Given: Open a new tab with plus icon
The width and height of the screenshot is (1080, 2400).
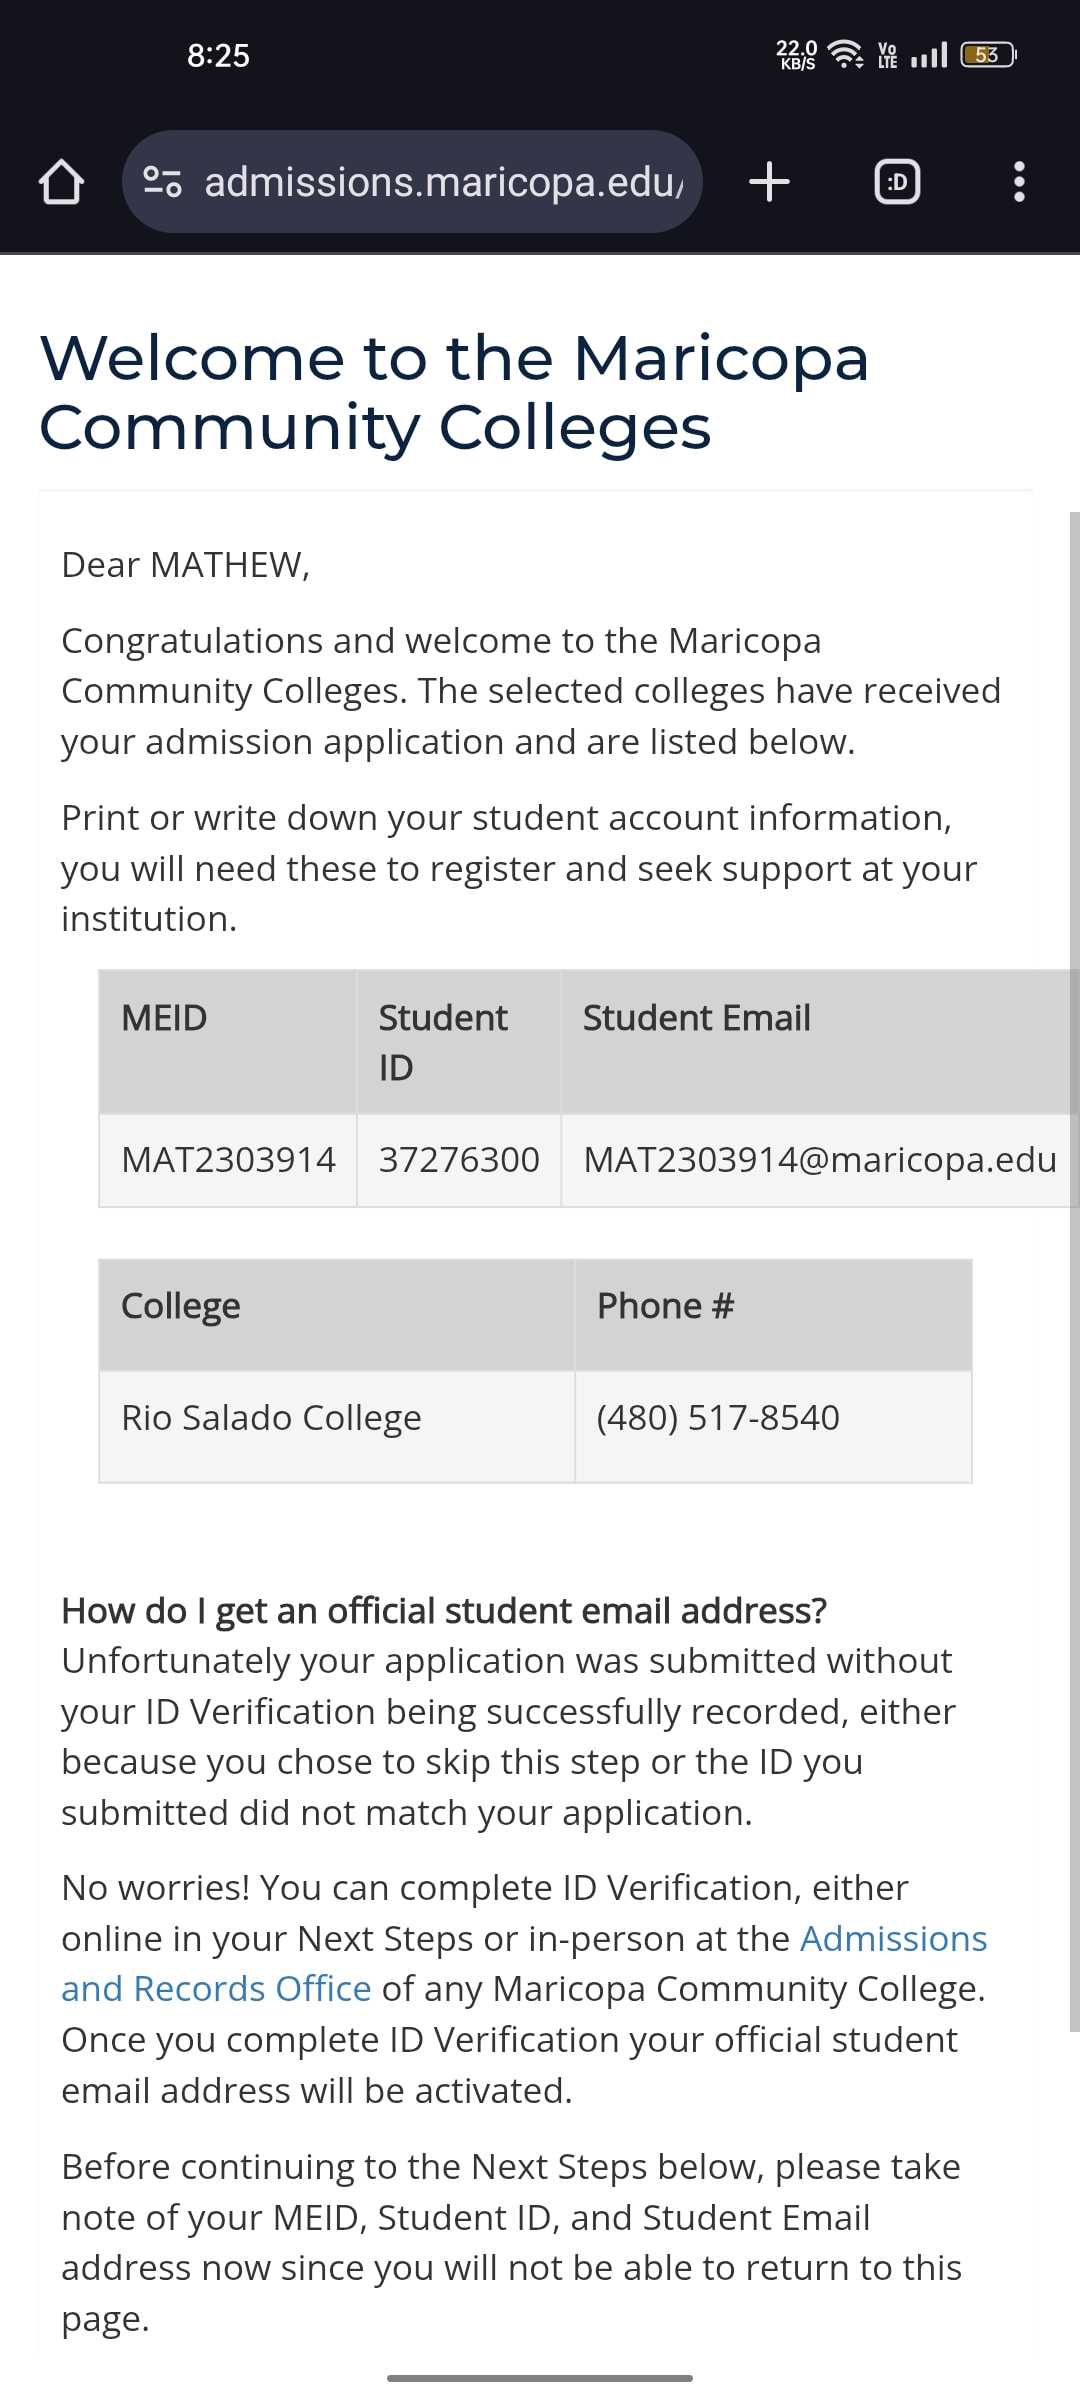Looking at the screenshot, I should pos(769,182).
